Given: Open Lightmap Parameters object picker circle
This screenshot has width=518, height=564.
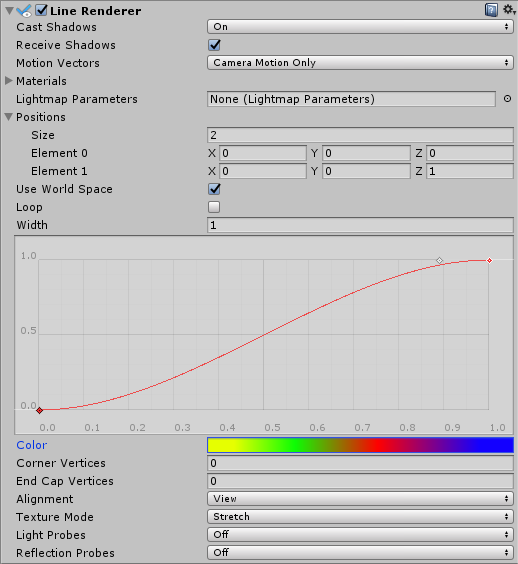Looking at the screenshot, I should point(507,99).
